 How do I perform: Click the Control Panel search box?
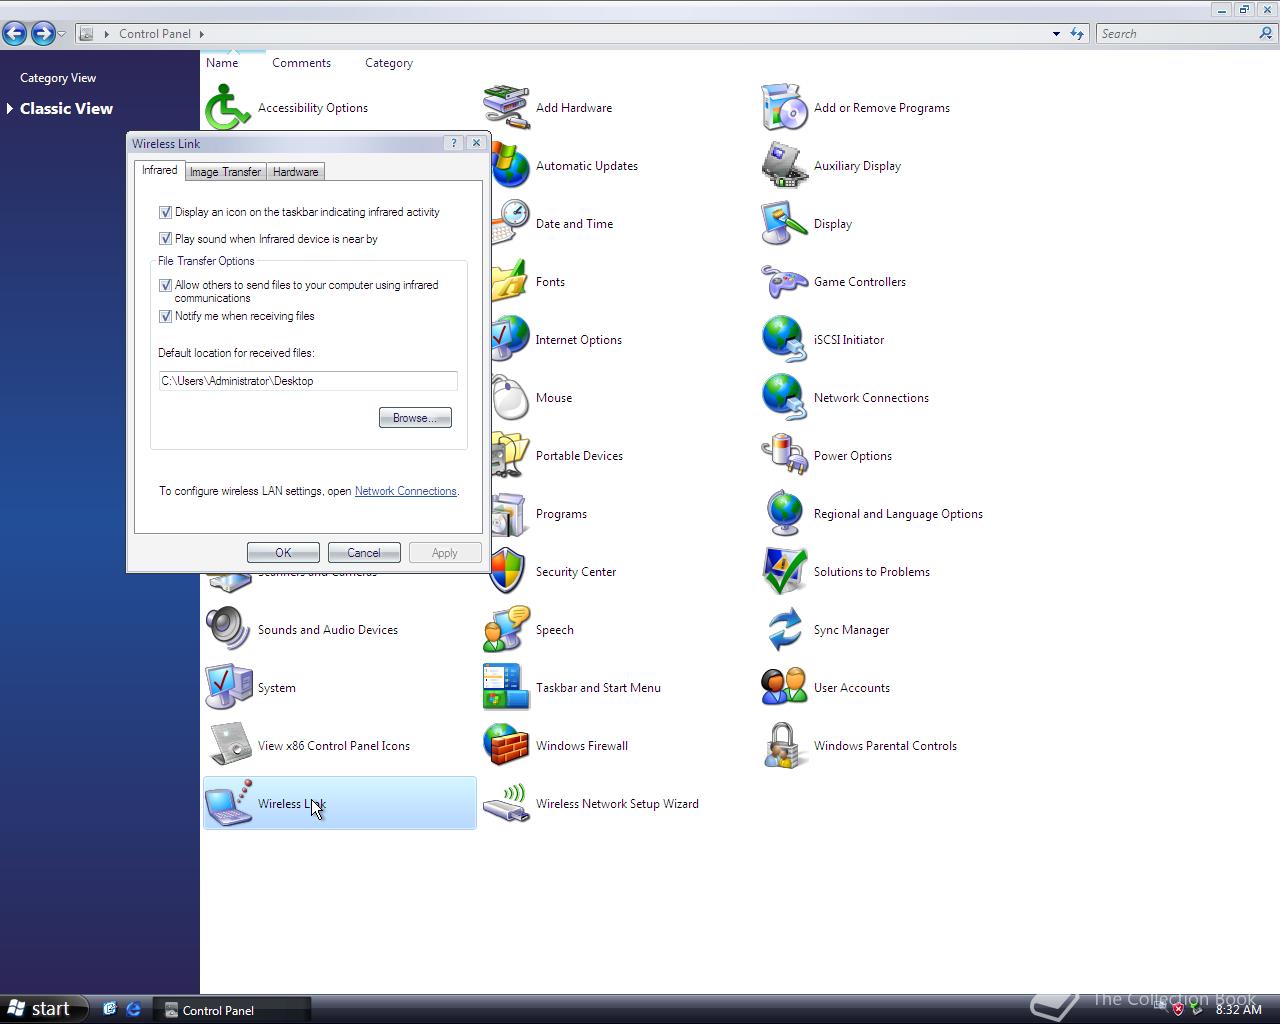1176,33
